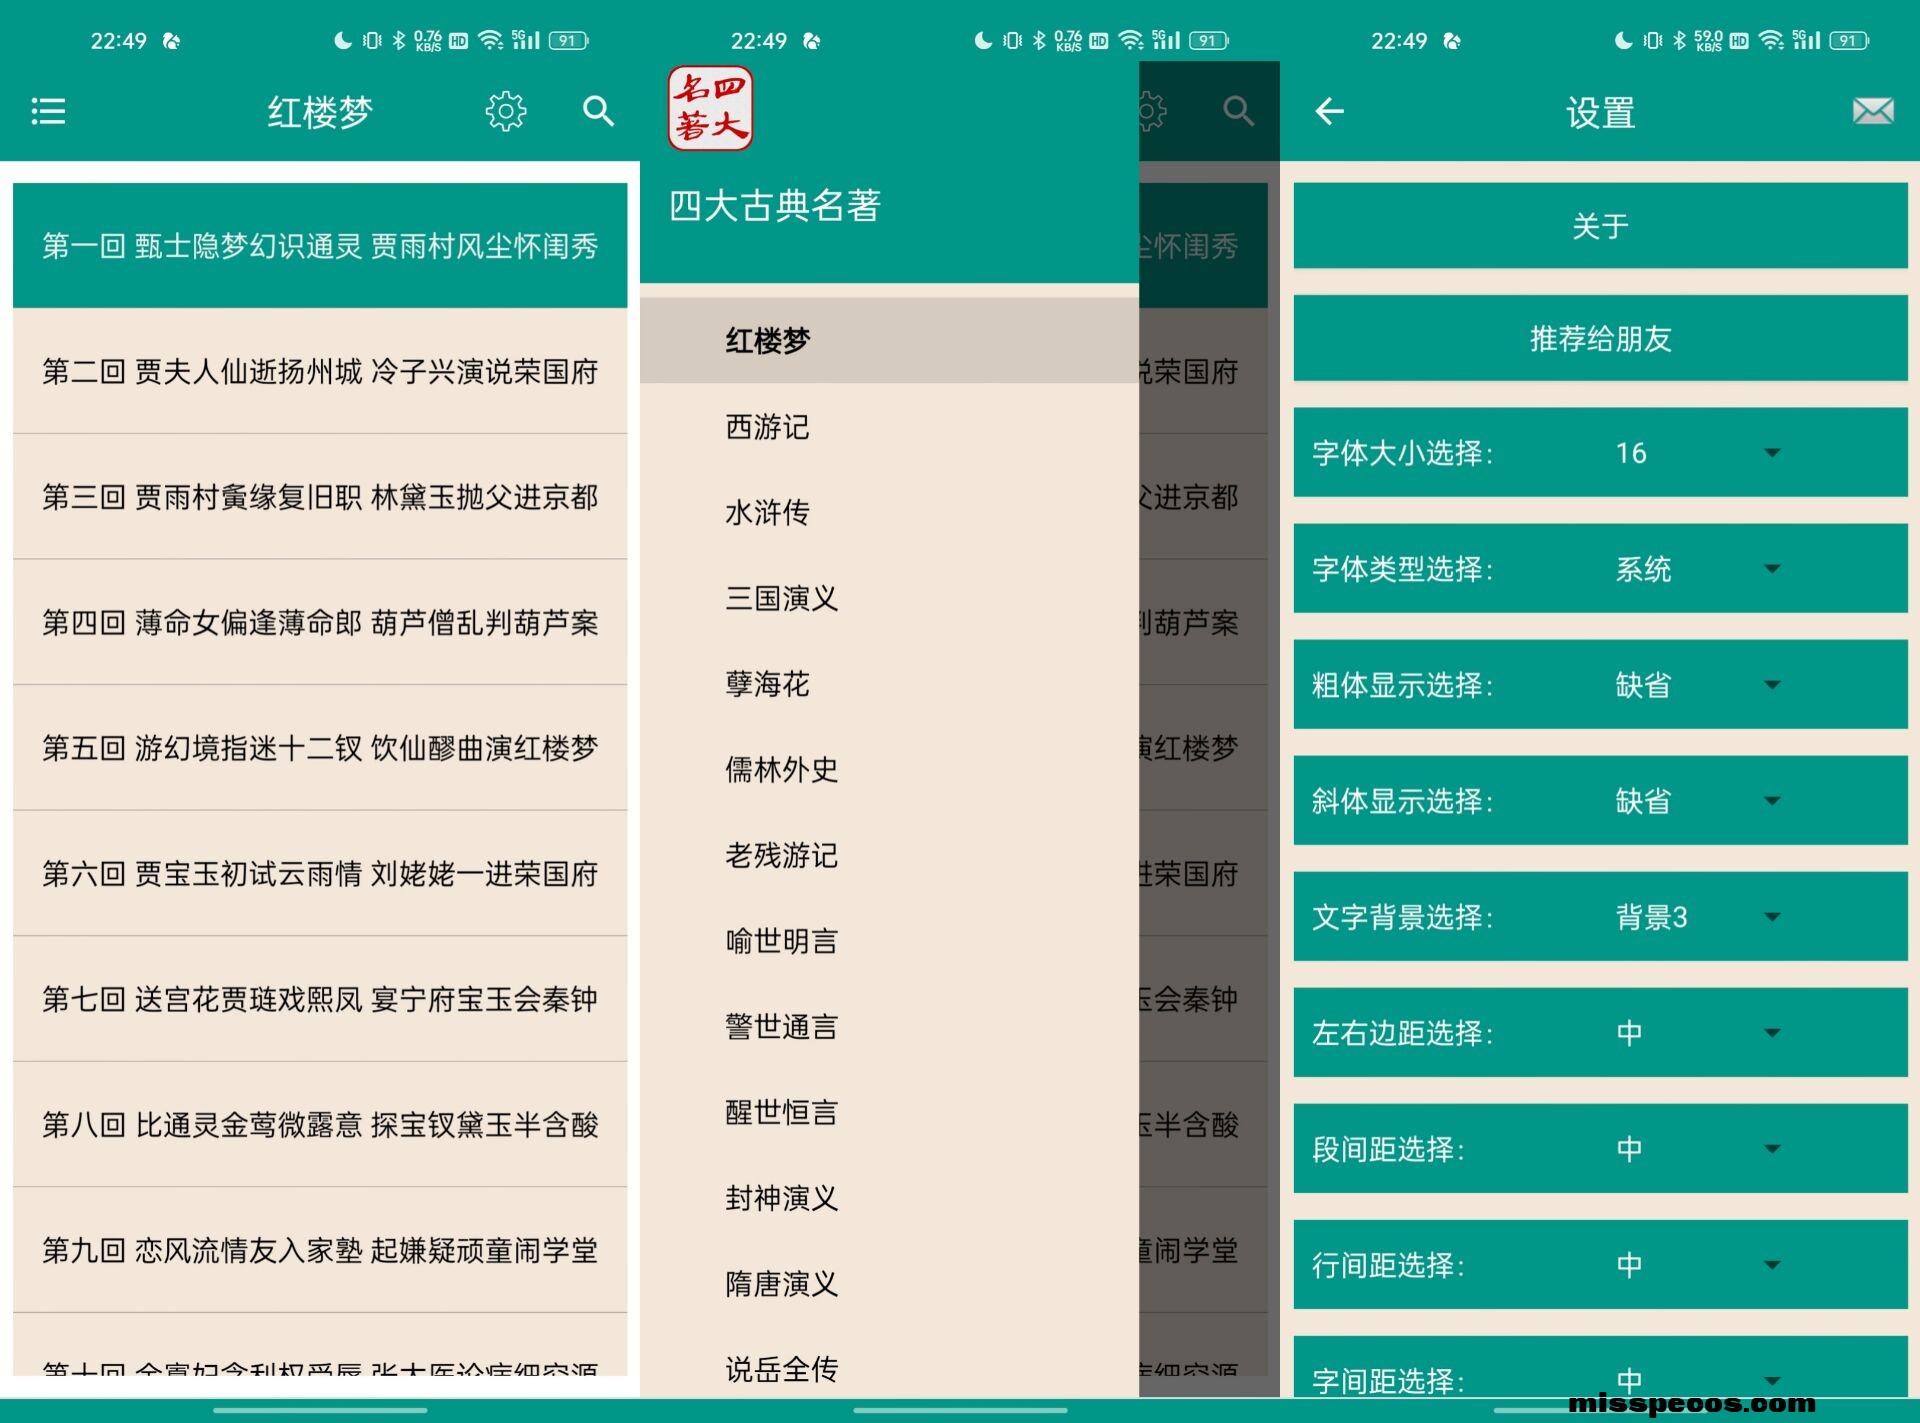Open chapter 第九回 恋风流情友入家塾
The width and height of the screenshot is (1920, 1423).
point(320,1250)
